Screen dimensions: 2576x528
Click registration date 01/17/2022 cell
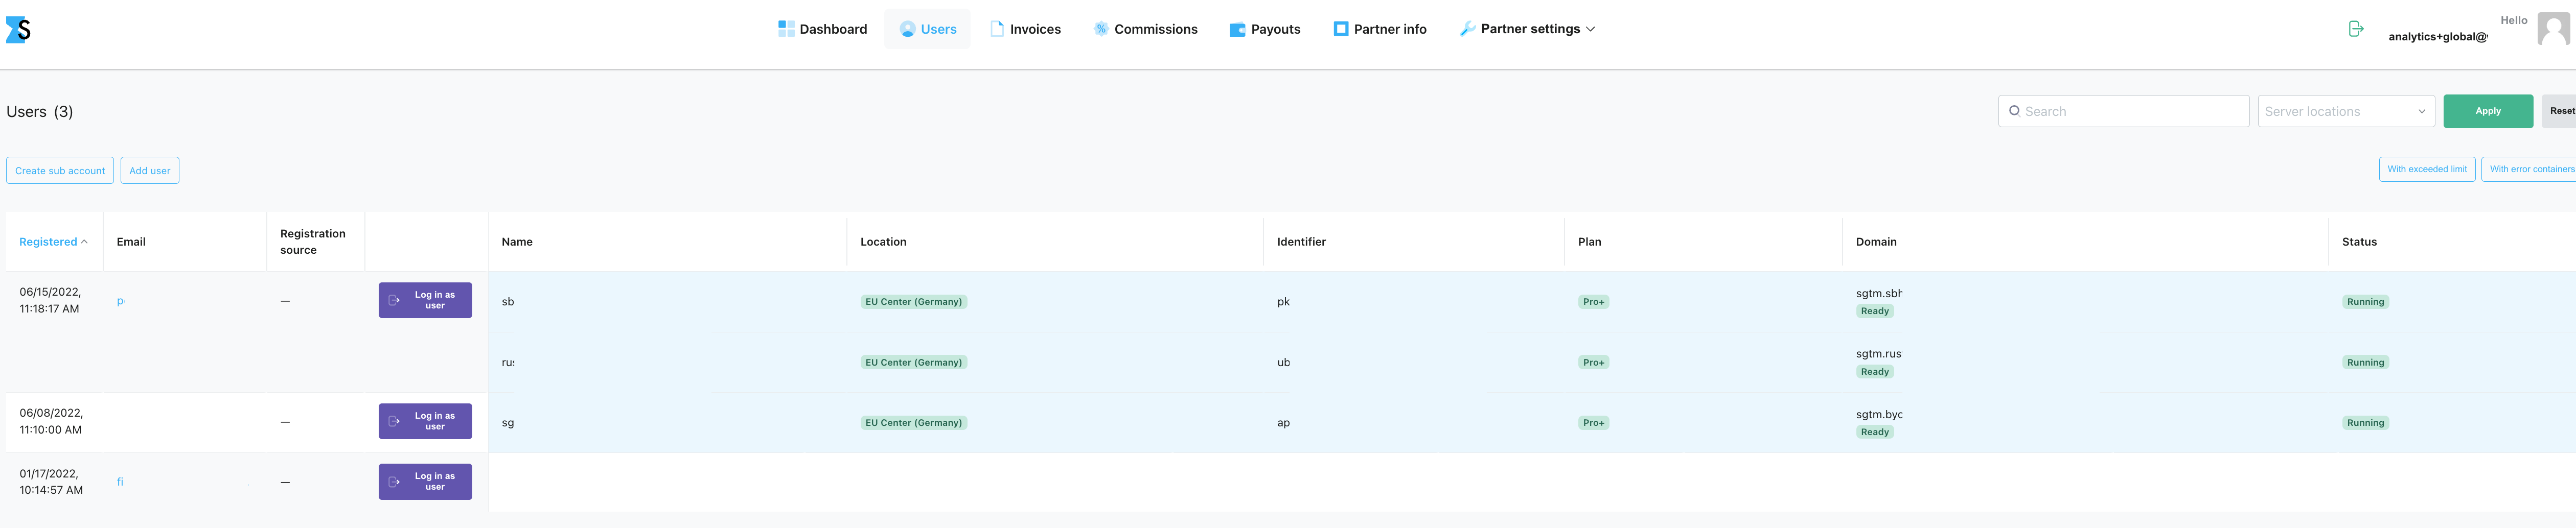click(51, 482)
